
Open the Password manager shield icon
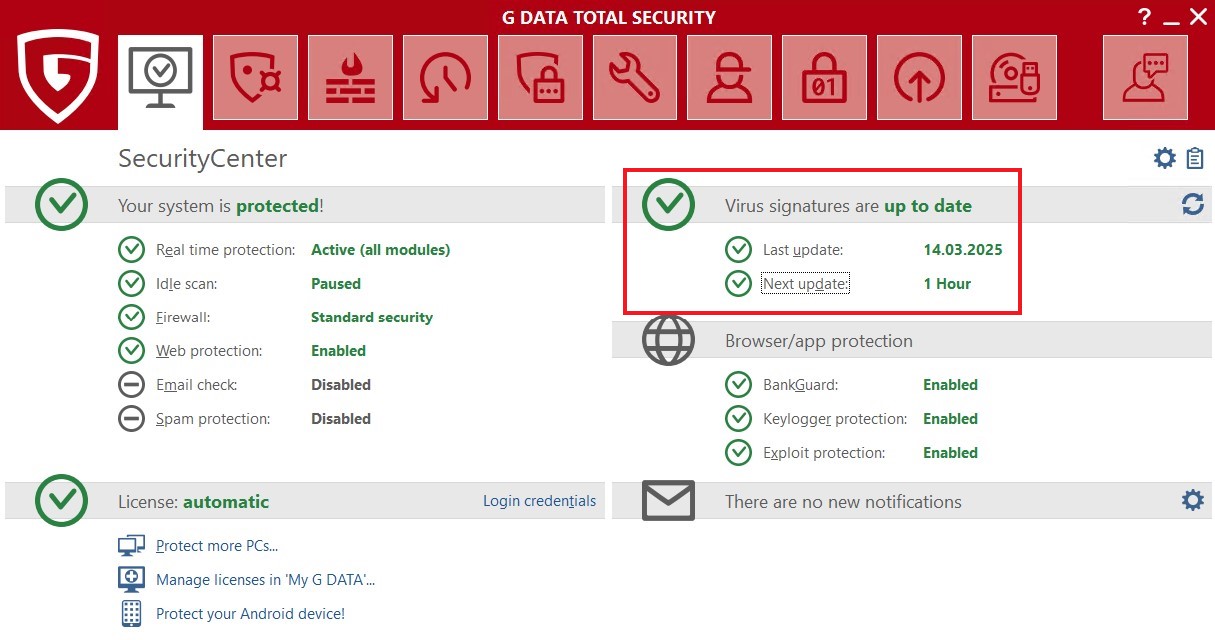540,78
